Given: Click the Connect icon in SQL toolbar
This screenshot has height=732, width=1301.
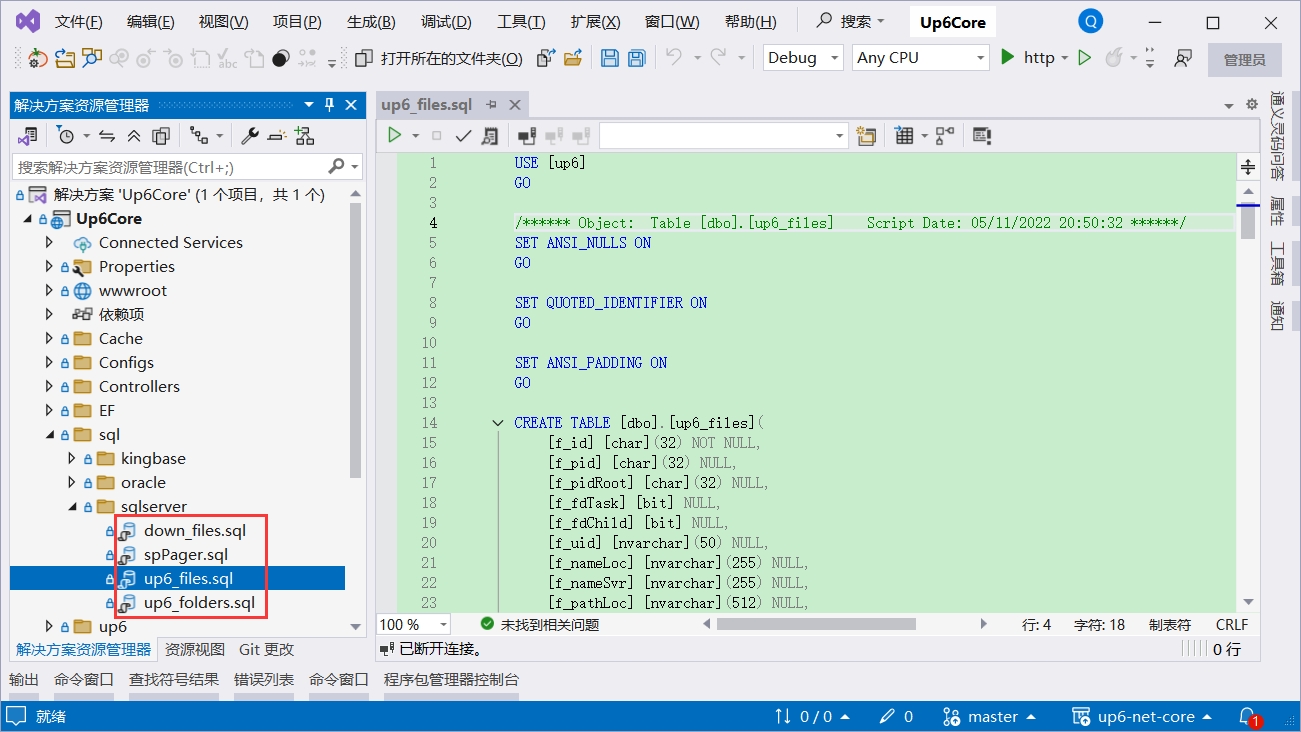Looking at the screenshot, I should 526,135.
